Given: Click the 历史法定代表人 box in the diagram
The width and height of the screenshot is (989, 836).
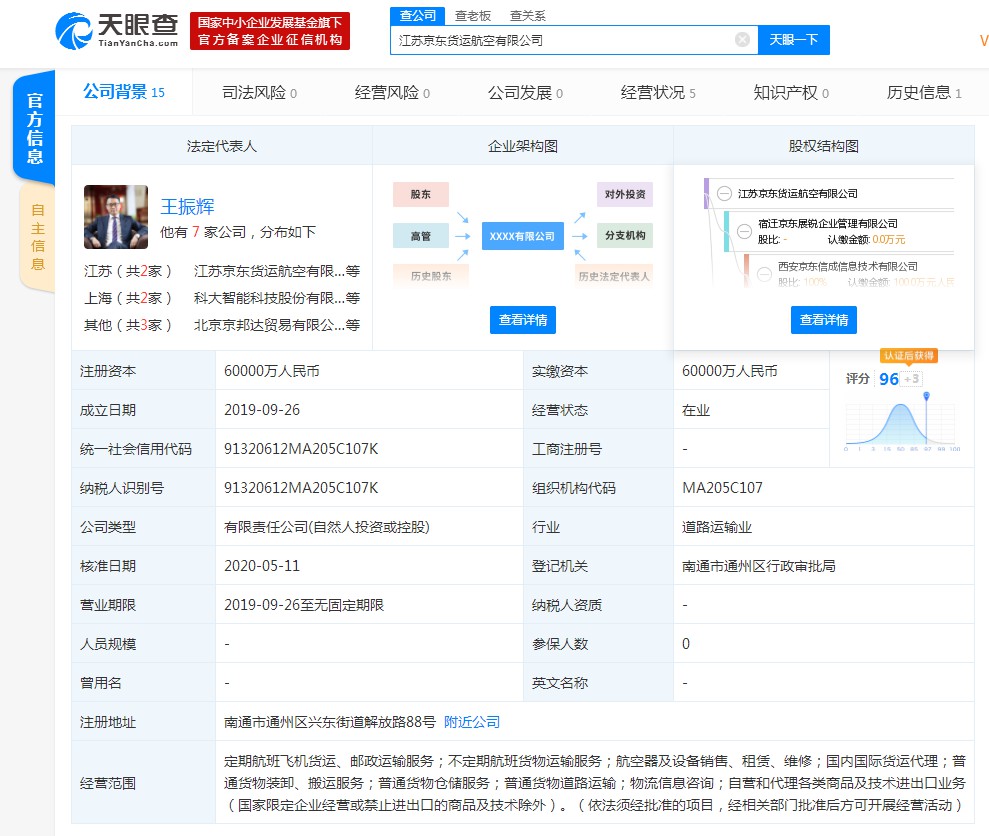Looking at the screenshot, I should (614, 276).
